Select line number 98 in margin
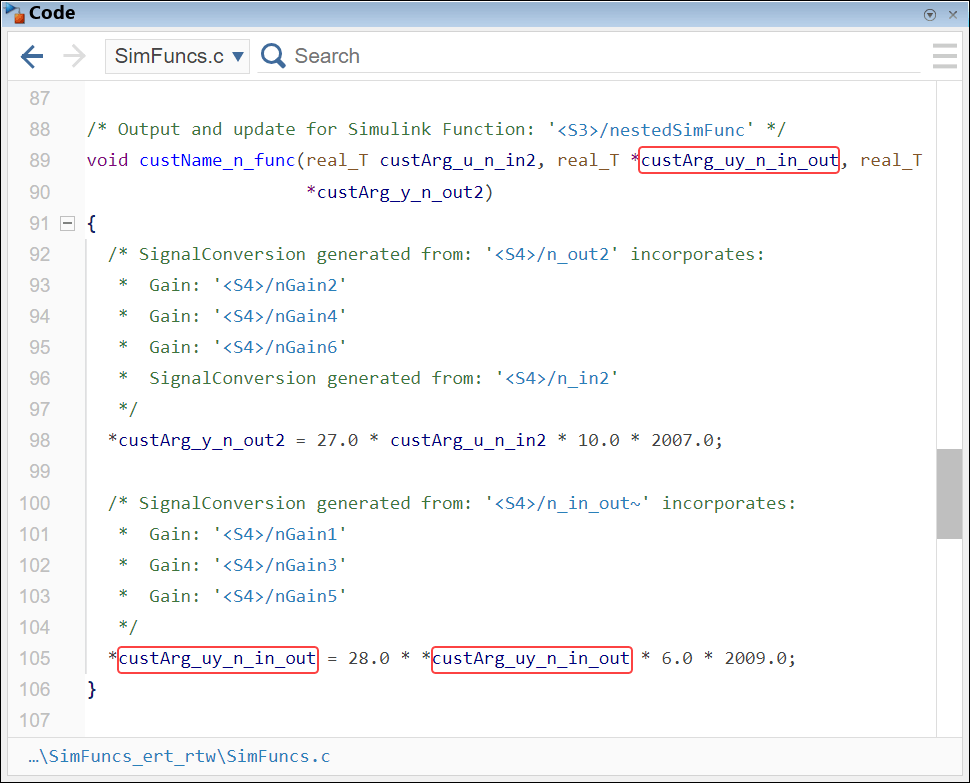This screenshot has height=783, width=970. click(x=39, y=440)
